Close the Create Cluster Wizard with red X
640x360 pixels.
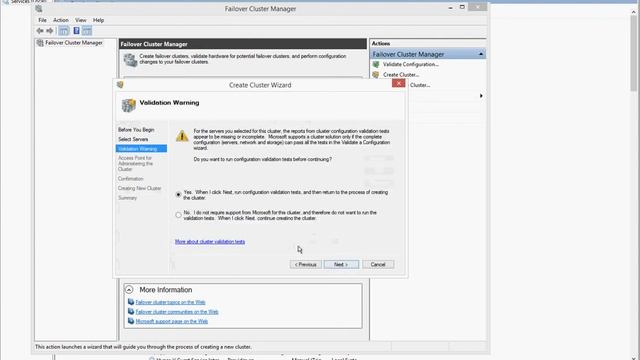tap(398, 83)
